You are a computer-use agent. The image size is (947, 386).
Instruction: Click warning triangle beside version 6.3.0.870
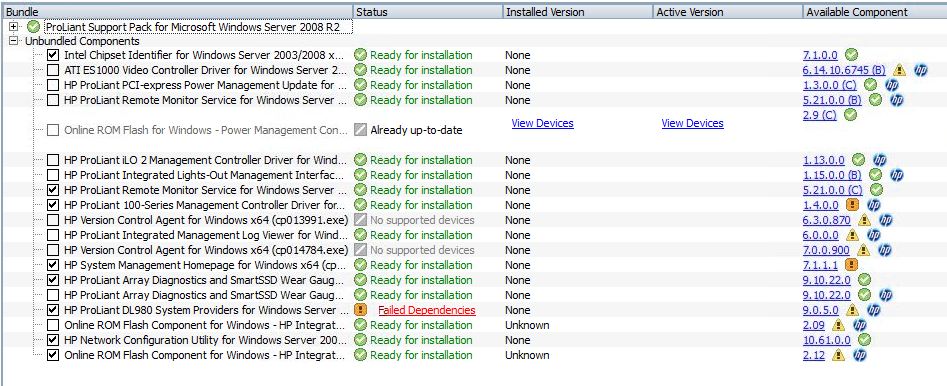pos(864,220)
